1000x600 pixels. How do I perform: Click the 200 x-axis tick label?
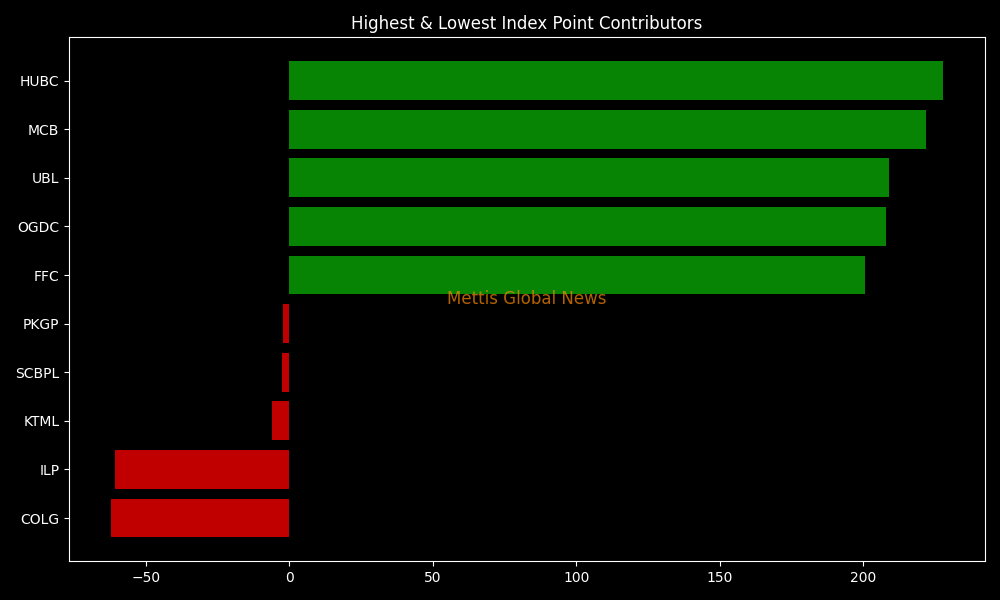(x=864, y=577)
